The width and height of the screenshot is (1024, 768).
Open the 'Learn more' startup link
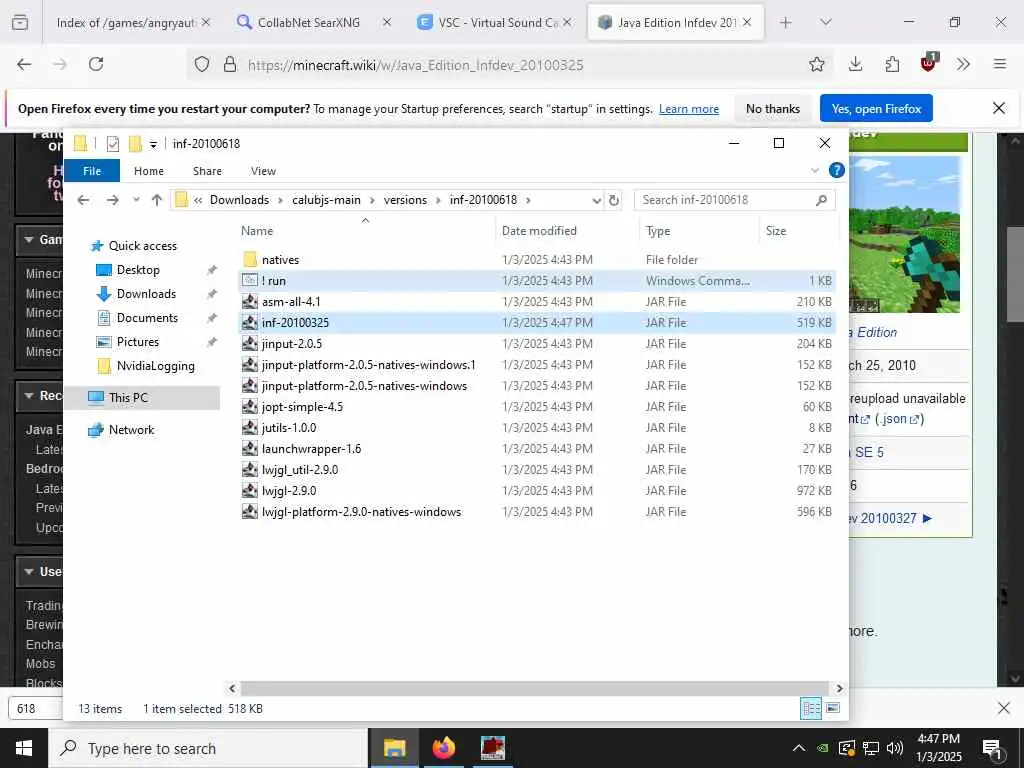click(688, 109)
